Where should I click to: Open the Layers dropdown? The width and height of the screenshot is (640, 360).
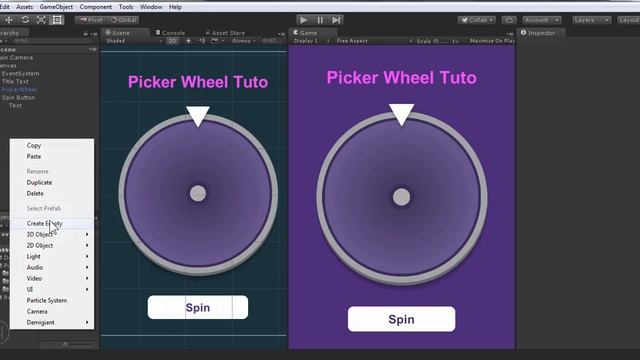point(591,20)
